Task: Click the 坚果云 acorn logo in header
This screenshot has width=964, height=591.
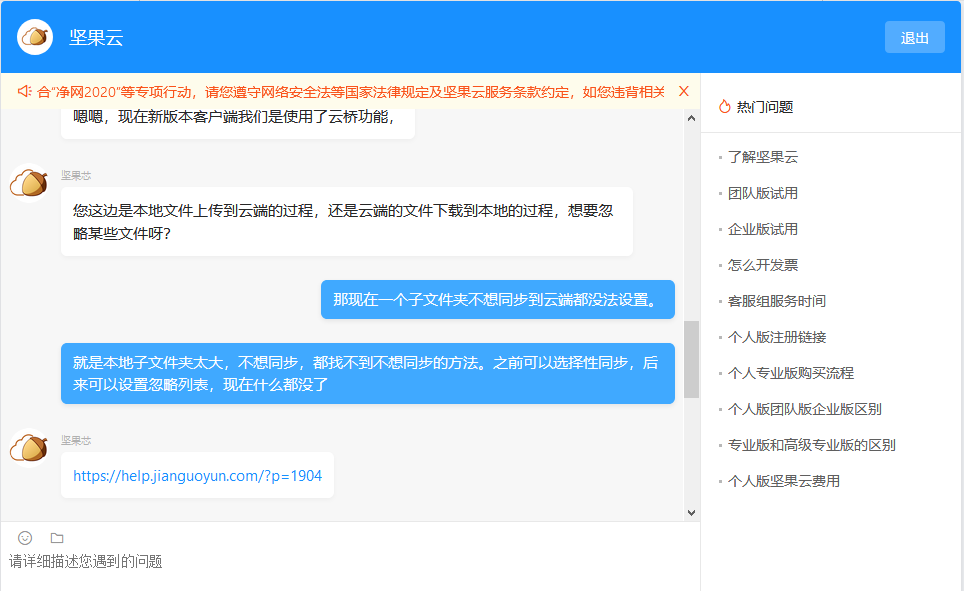Action: point(34,37)
